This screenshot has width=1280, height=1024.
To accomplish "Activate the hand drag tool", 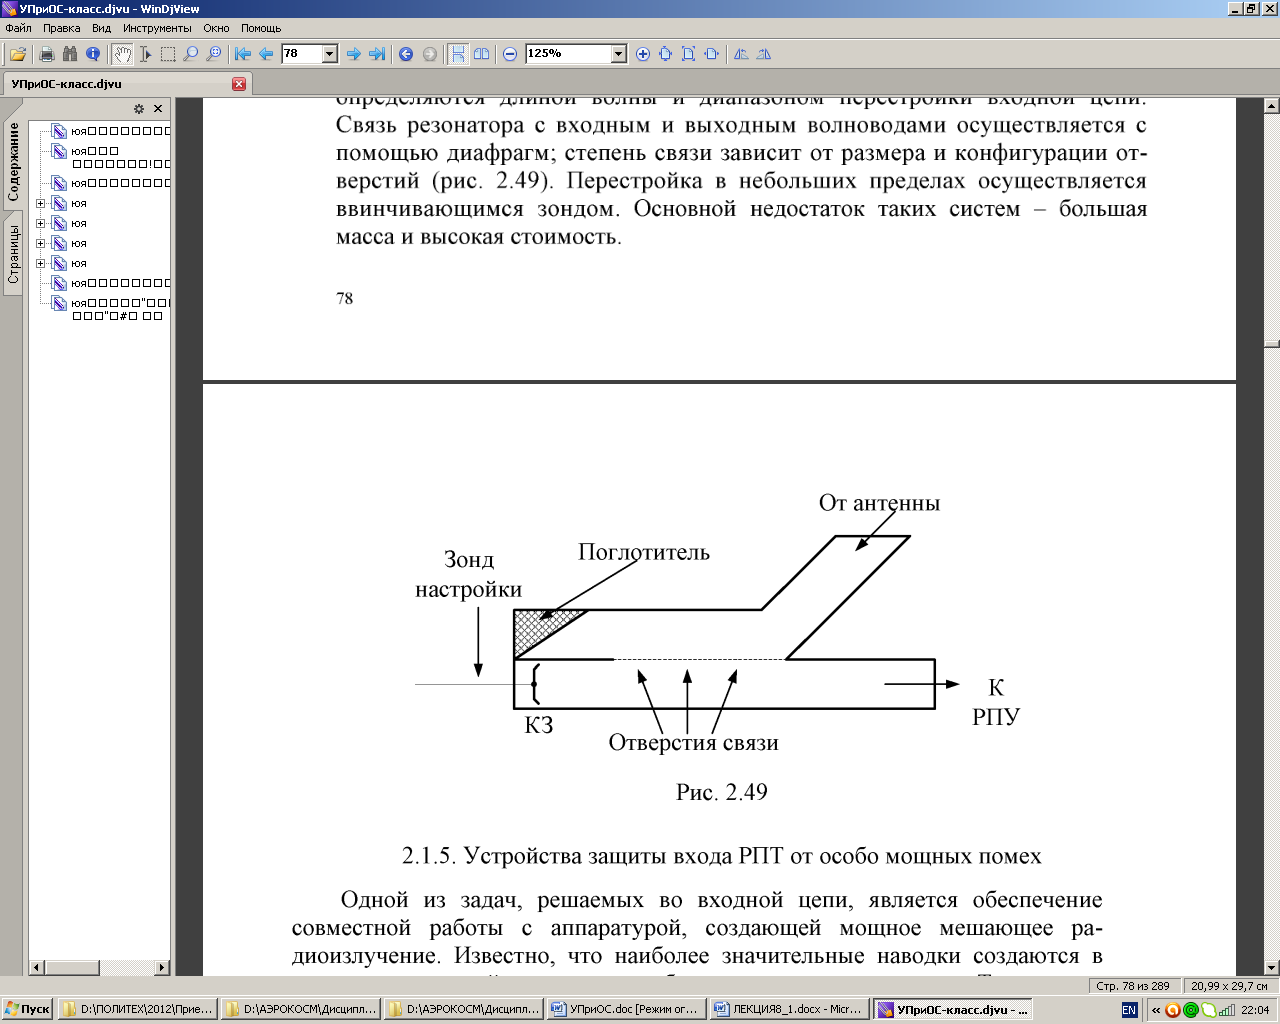I will coord(122,54).
